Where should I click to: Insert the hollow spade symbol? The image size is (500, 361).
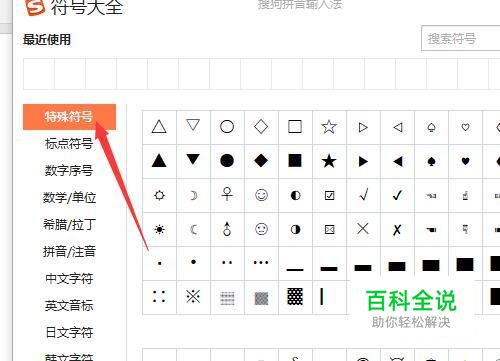pyautogui.click(x=431, y=127)
